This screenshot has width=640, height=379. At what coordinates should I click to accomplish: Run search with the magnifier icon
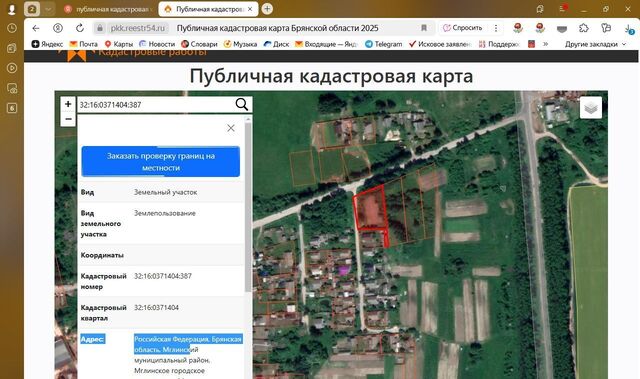point(242,104)
